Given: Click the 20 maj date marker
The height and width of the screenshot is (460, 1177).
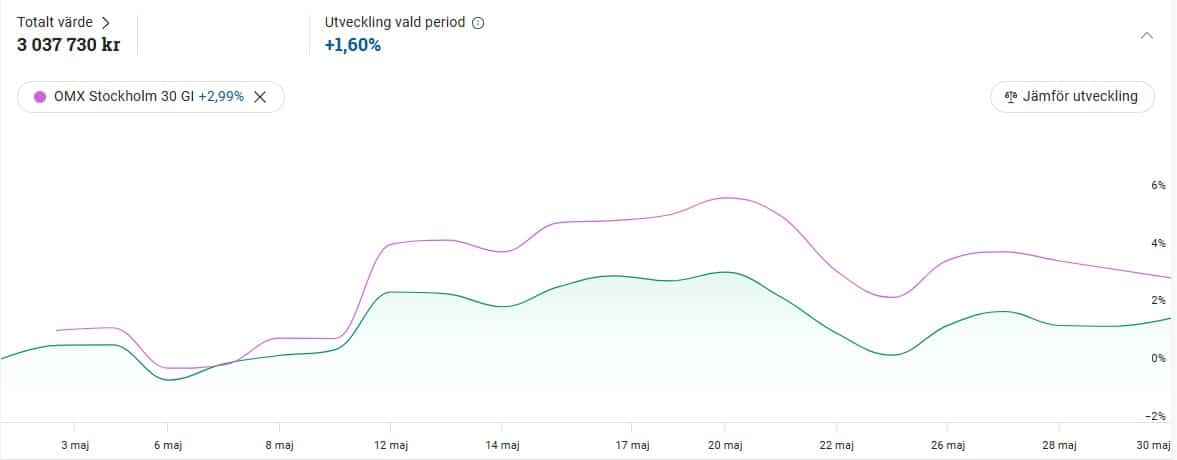Looking at the screenshot, I should point(725,445).
